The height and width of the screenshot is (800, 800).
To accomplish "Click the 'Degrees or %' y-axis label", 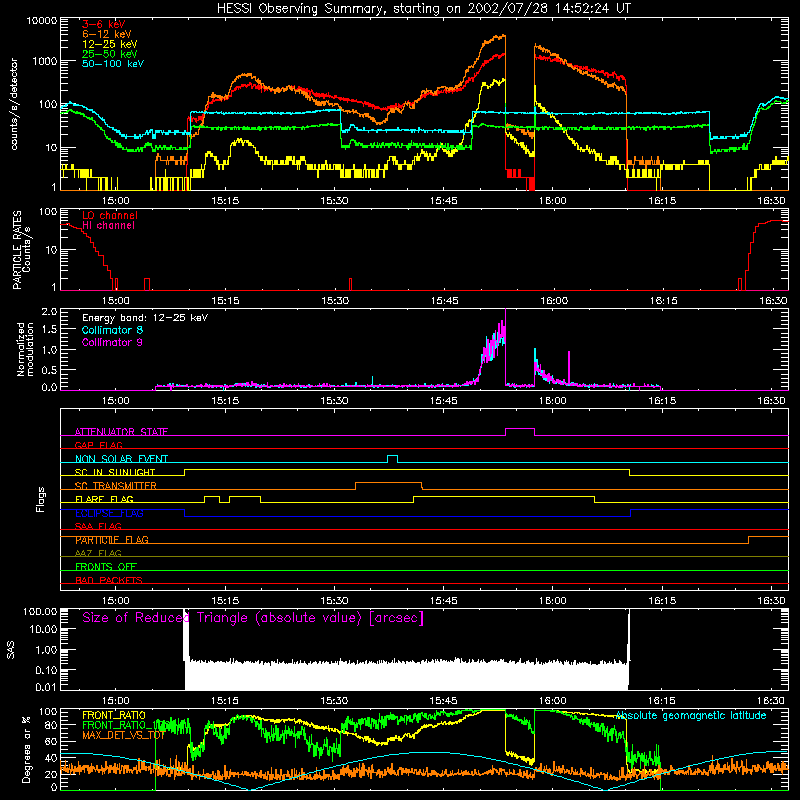I will pos(26,749).
